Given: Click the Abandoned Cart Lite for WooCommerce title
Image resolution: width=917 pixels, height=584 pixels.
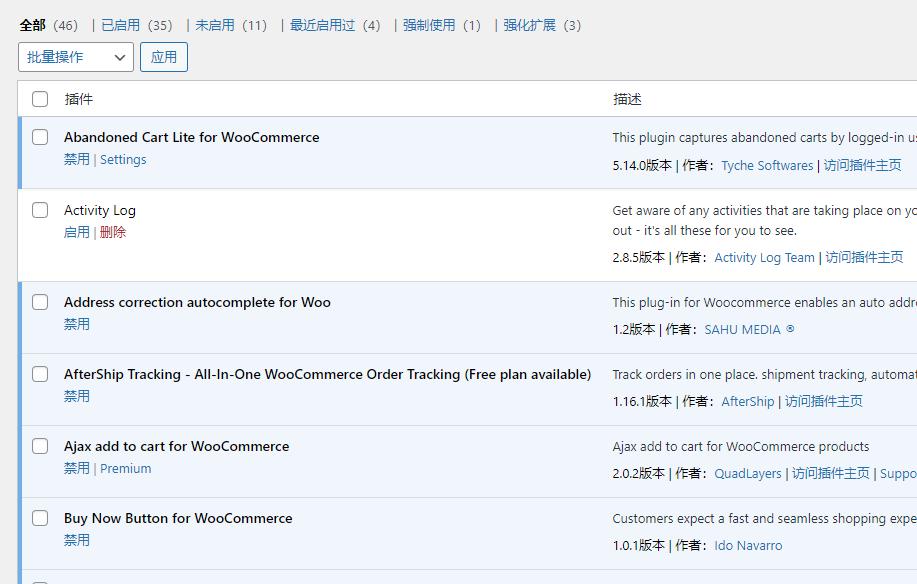Looking at the screenshot, I should point(191,137).
